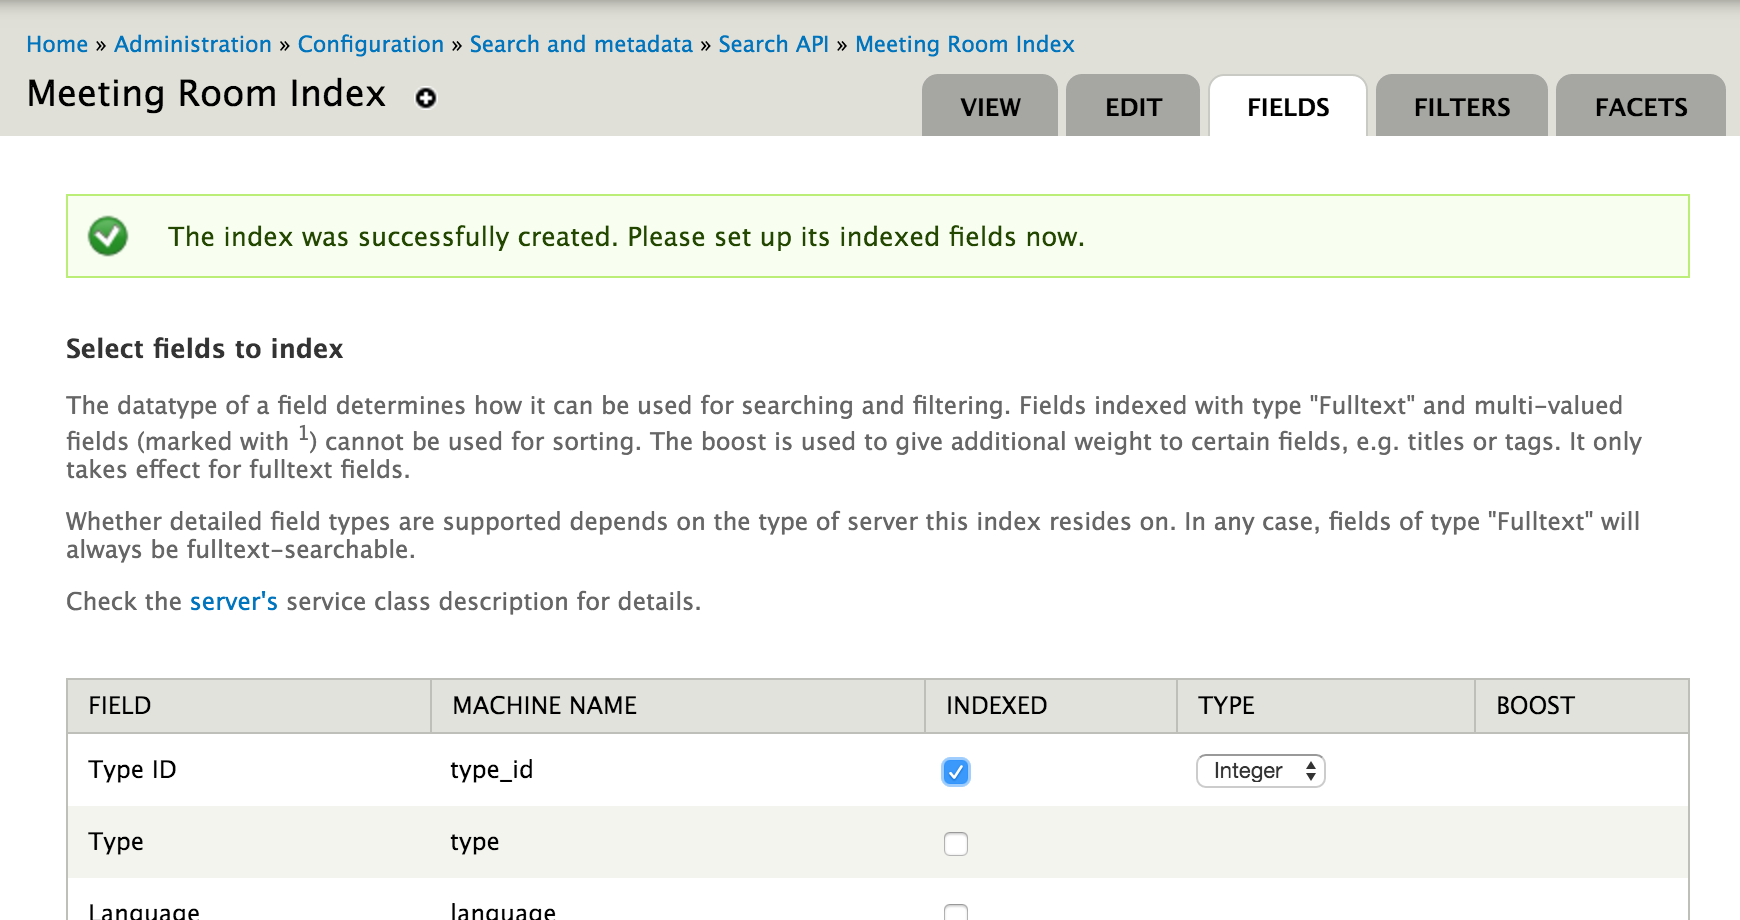This screenshot has height=920, width=1740.
Task: Go to Home breadcrumb link
Action: point(57,44)
